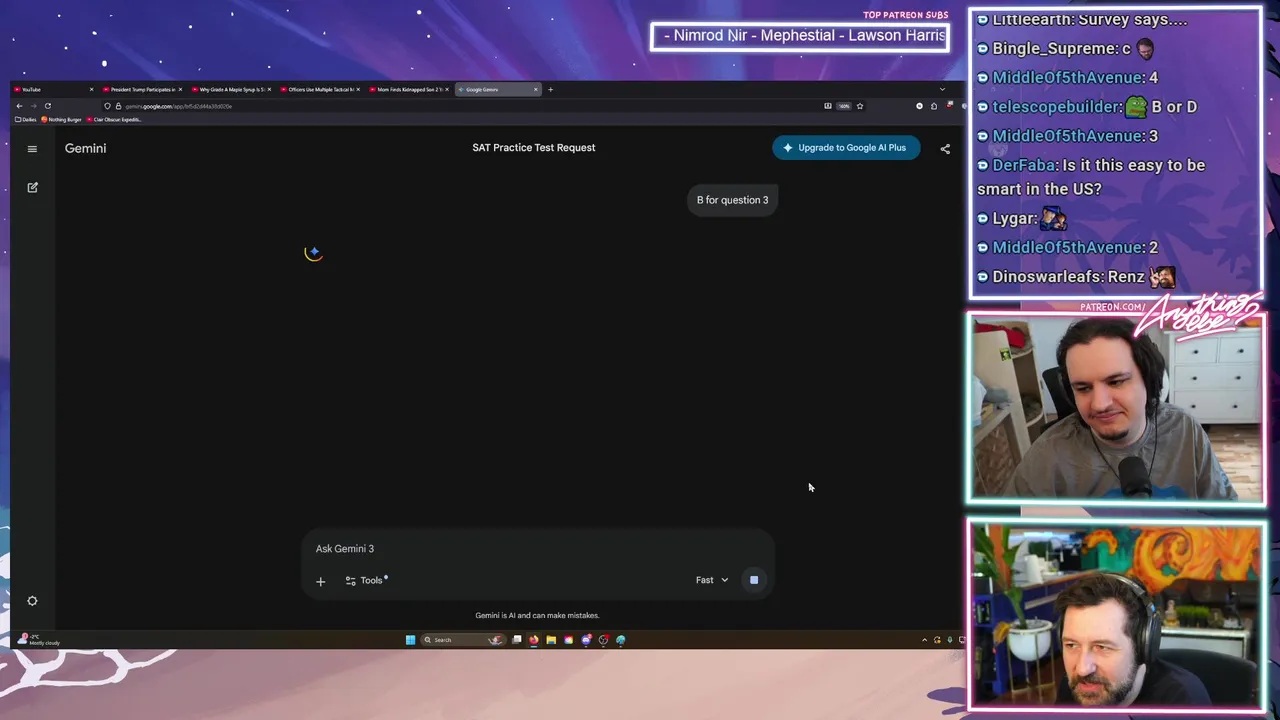Open the Dailies bookmarks folder
Image resolution: width=1280 pixels, height=720 pixels.
click(26, 119)
